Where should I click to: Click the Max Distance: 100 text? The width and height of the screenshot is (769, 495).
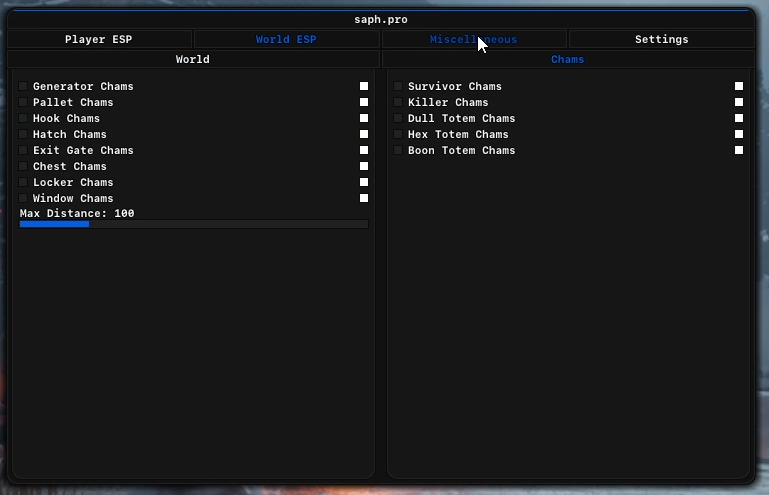(77, 213)
